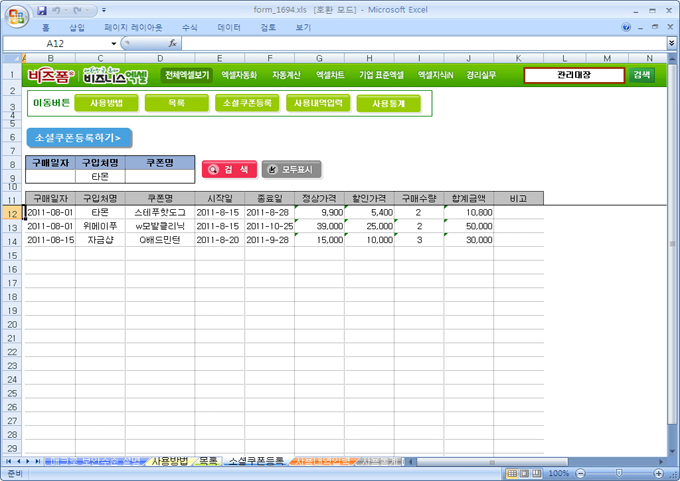Open the 수식 ribbon tab
This screenshot has height=481, width=680.
click(x=188, y=28)
